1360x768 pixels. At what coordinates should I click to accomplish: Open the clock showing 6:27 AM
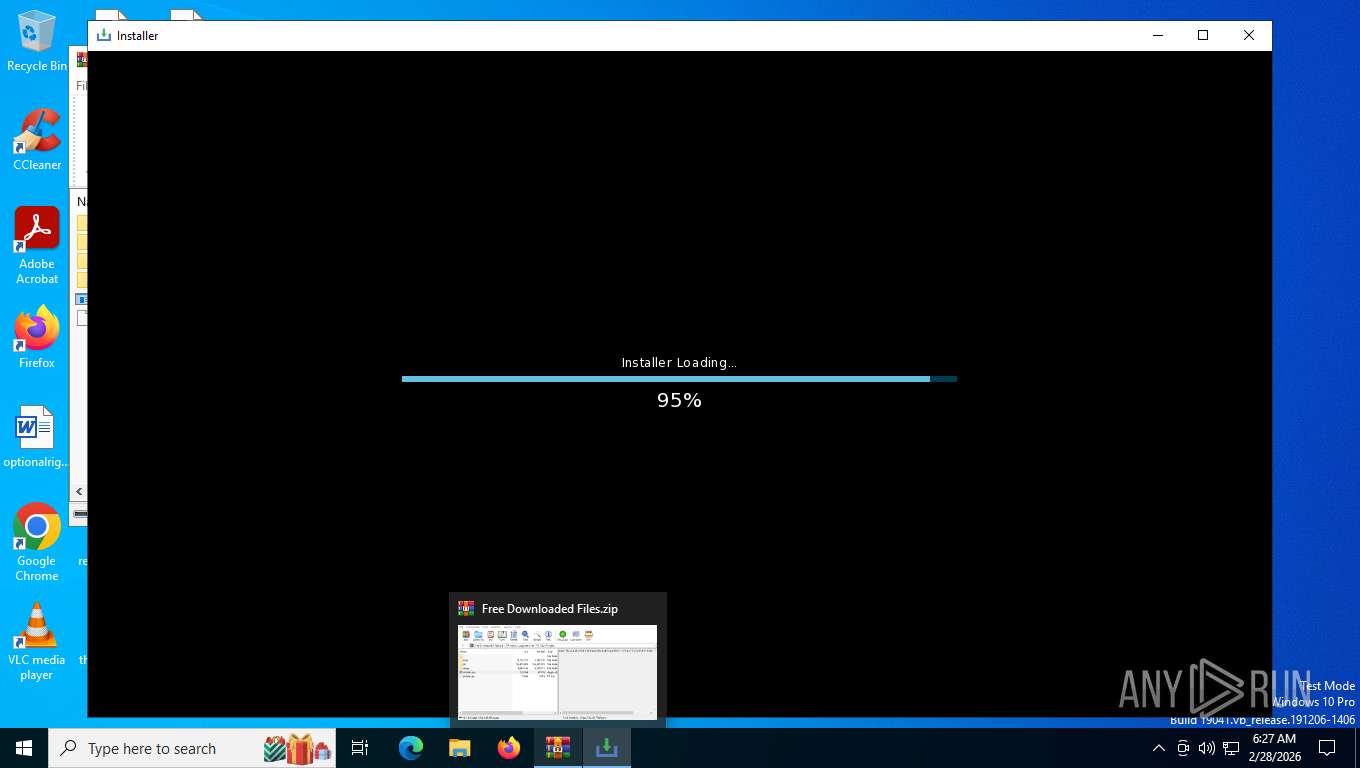click(x=1274, y=748)
